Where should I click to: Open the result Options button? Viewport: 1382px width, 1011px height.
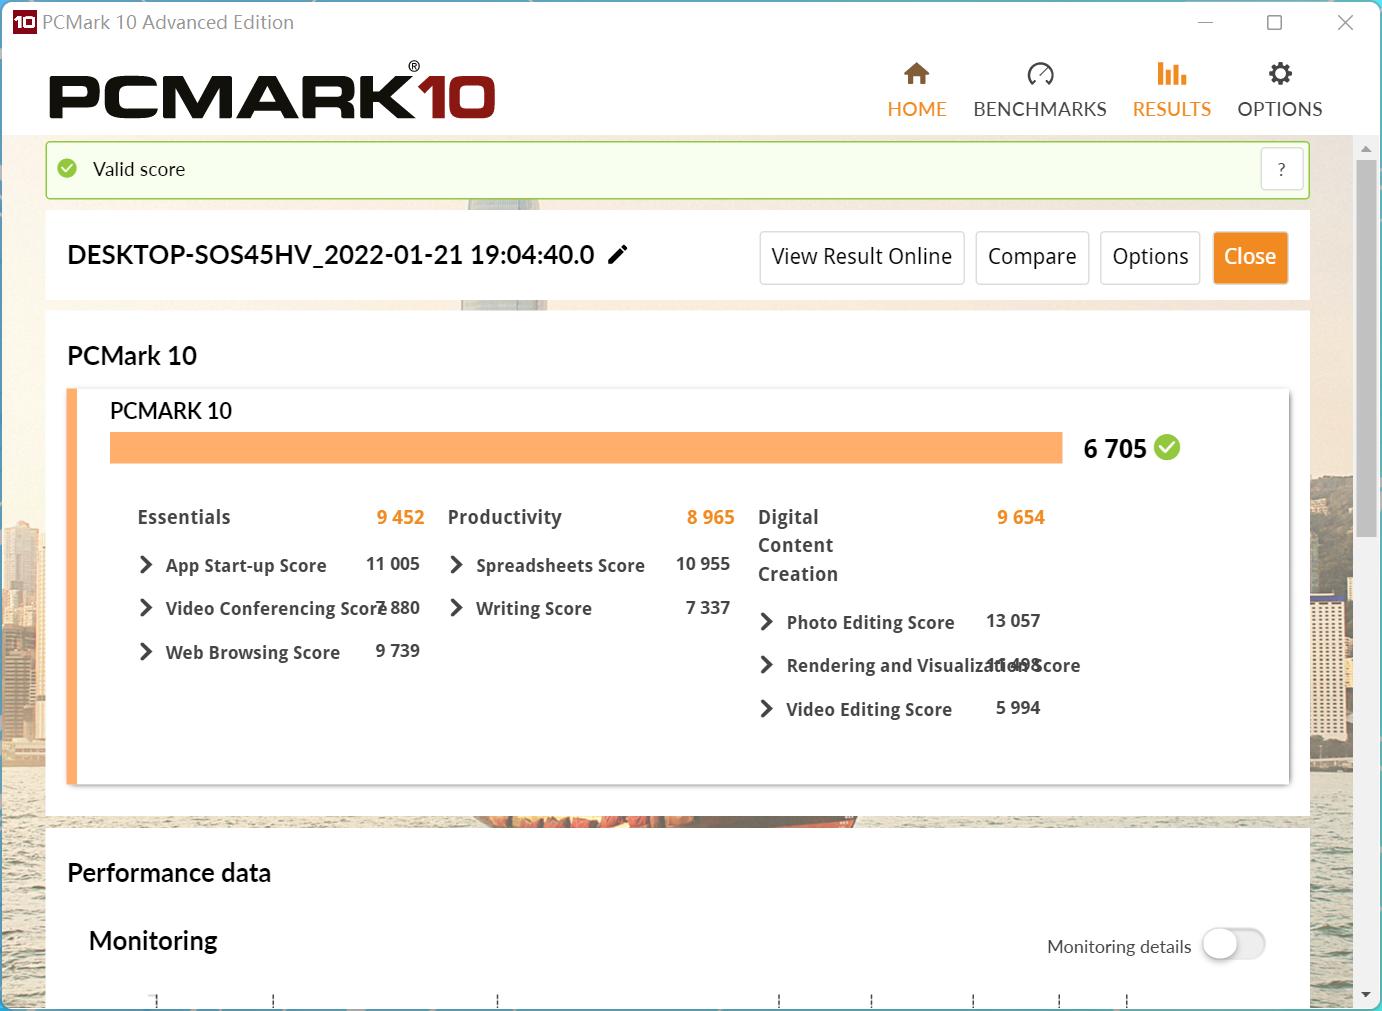(x=1150, y=257)
